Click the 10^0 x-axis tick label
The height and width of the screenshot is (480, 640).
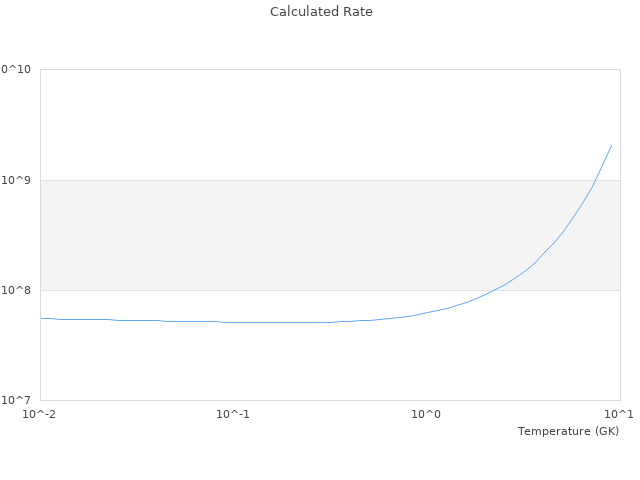pos(427,414)
